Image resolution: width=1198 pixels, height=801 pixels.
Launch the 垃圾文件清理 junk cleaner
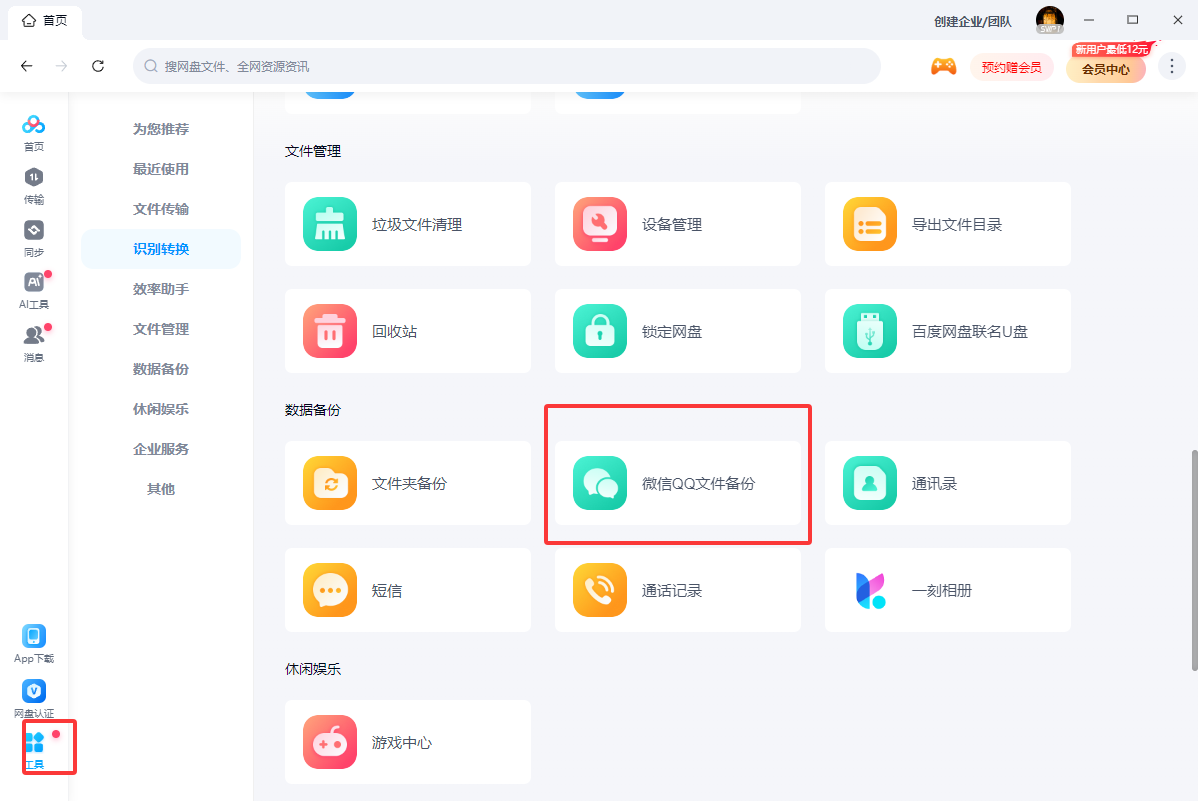pyautogui.click(x=407, y=223)
